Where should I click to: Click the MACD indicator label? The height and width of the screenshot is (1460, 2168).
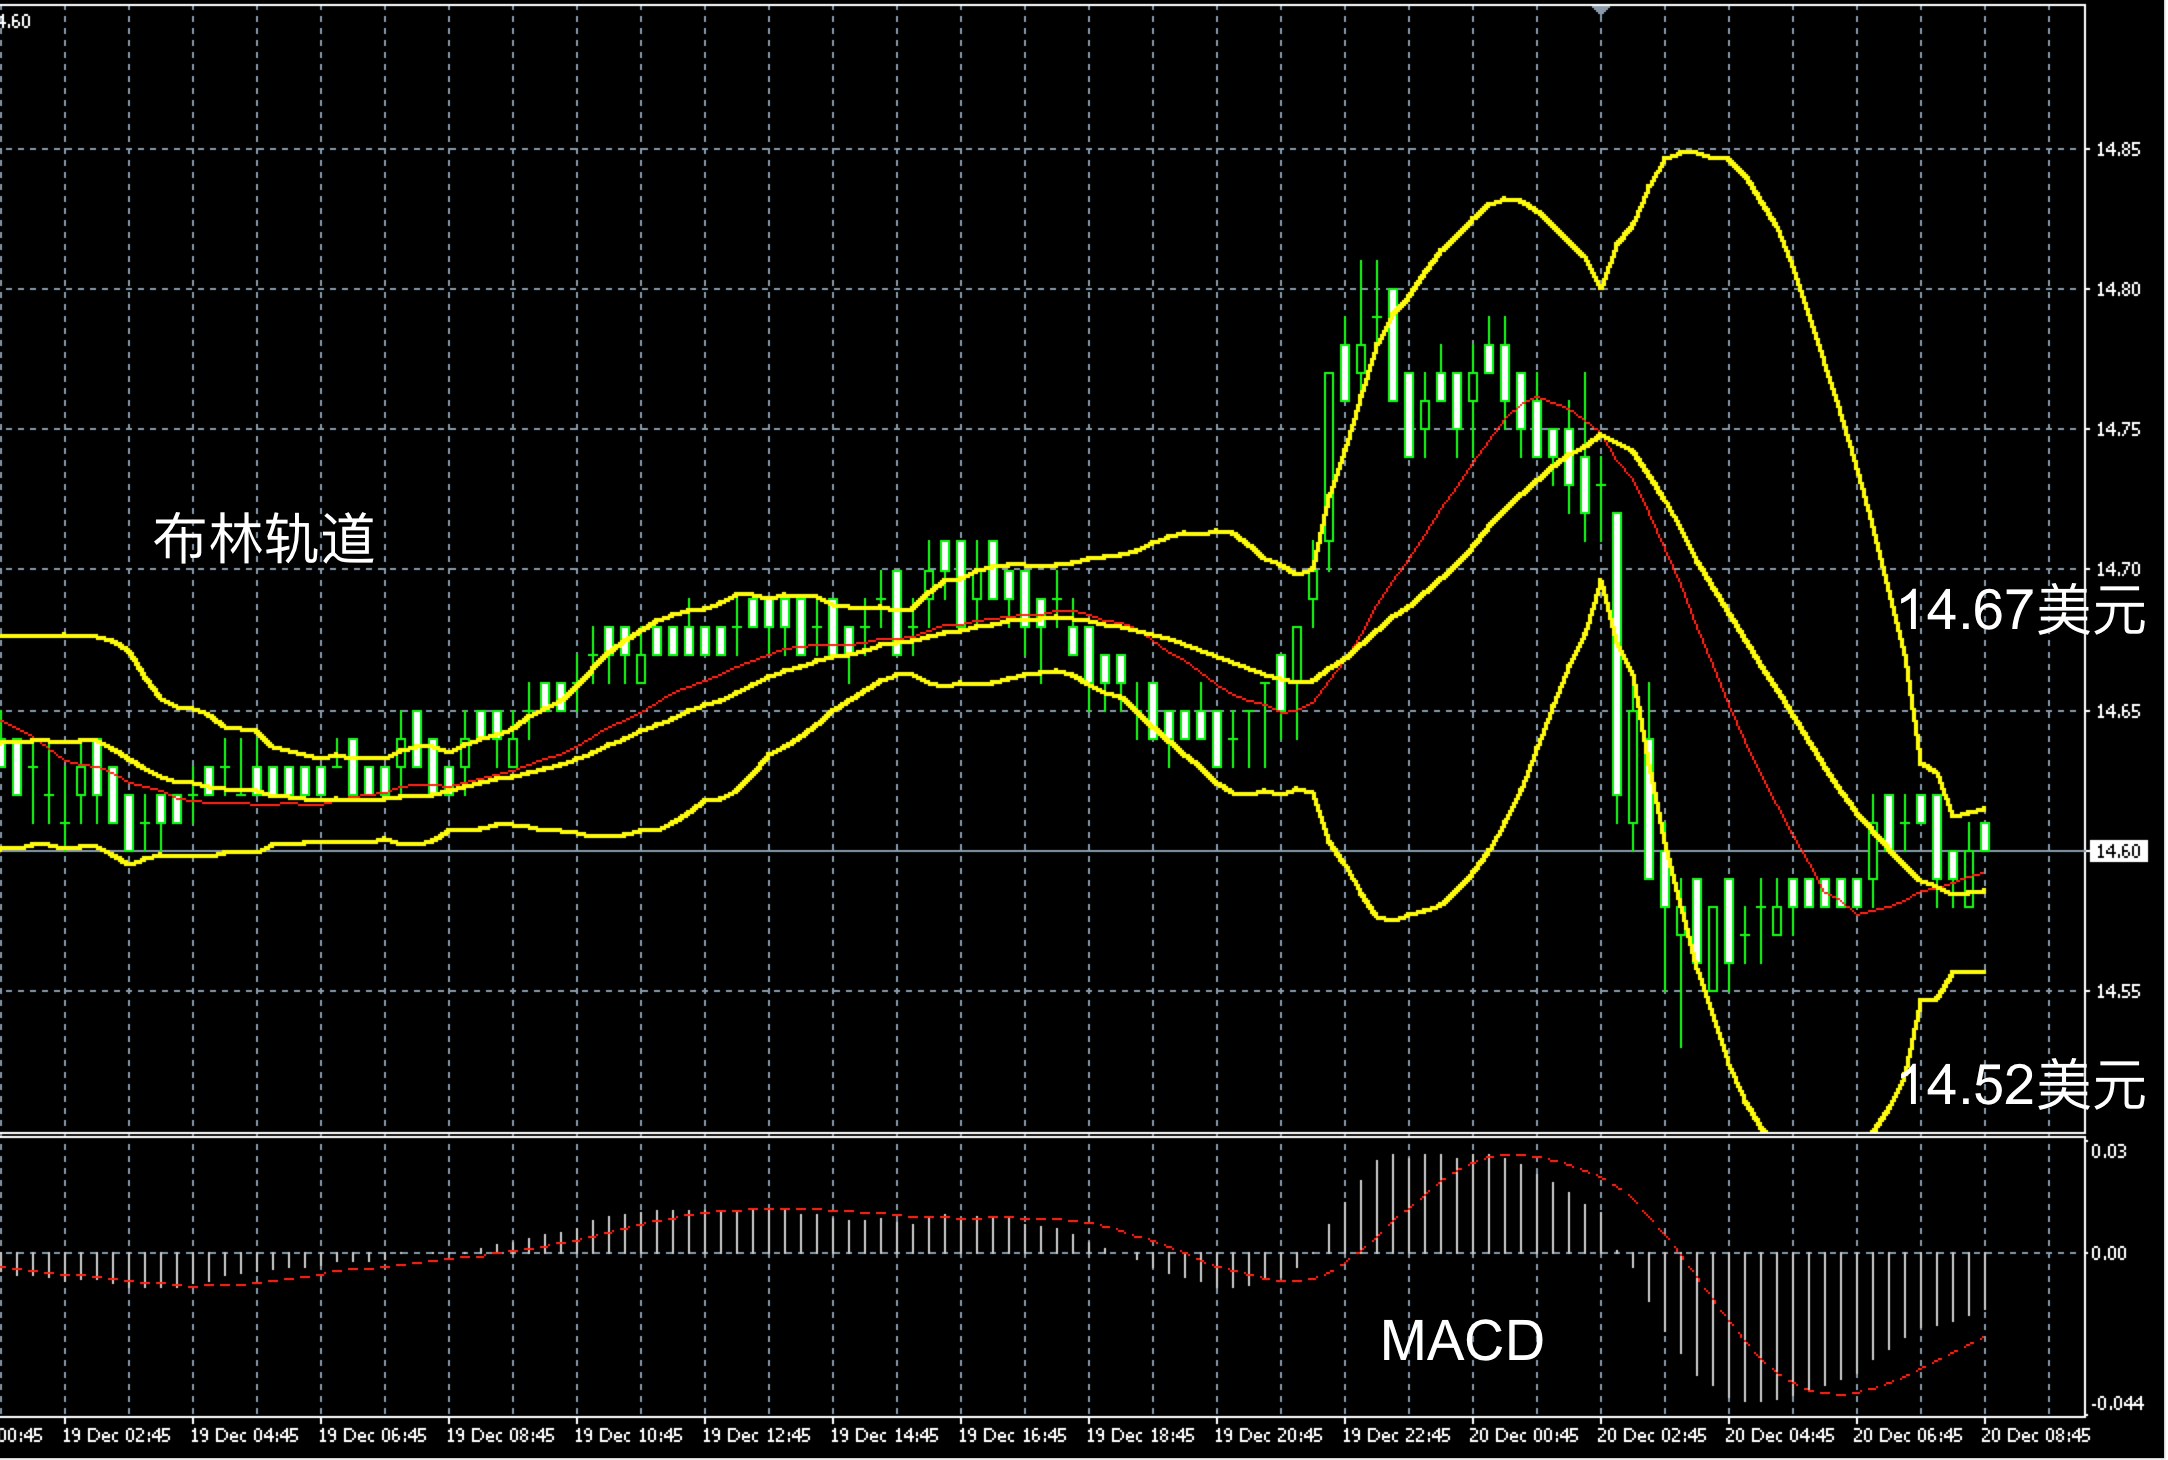(1462, 1341)
